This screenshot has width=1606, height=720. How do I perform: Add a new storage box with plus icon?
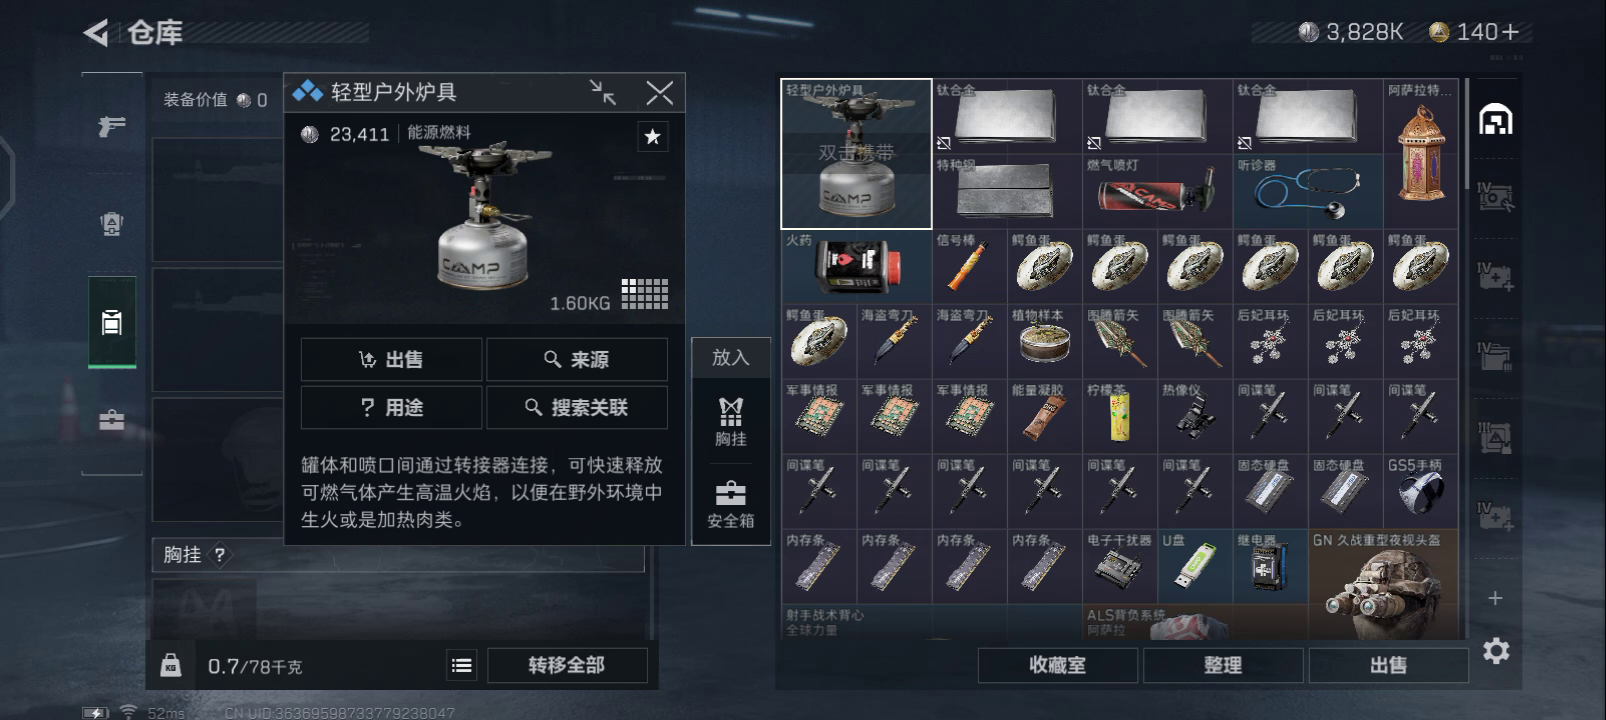point(1495,598)
